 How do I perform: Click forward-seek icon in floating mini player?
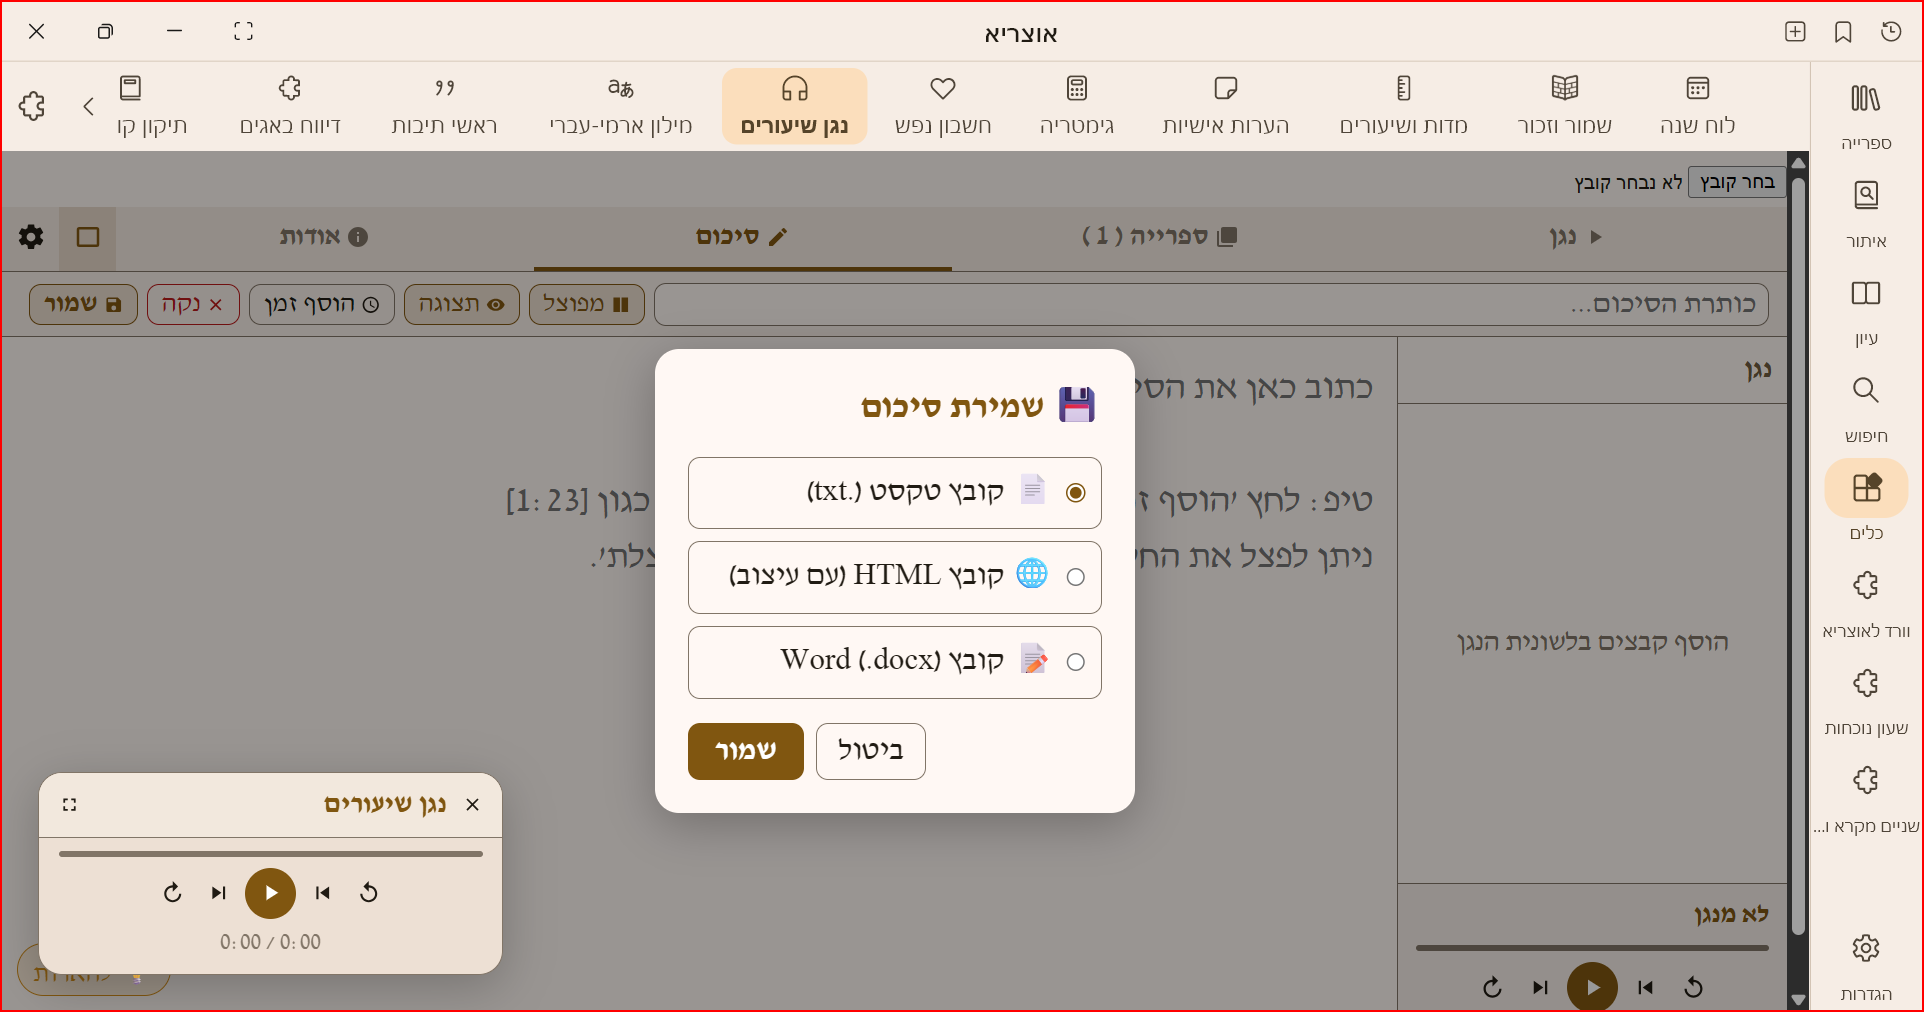[172, 893]
